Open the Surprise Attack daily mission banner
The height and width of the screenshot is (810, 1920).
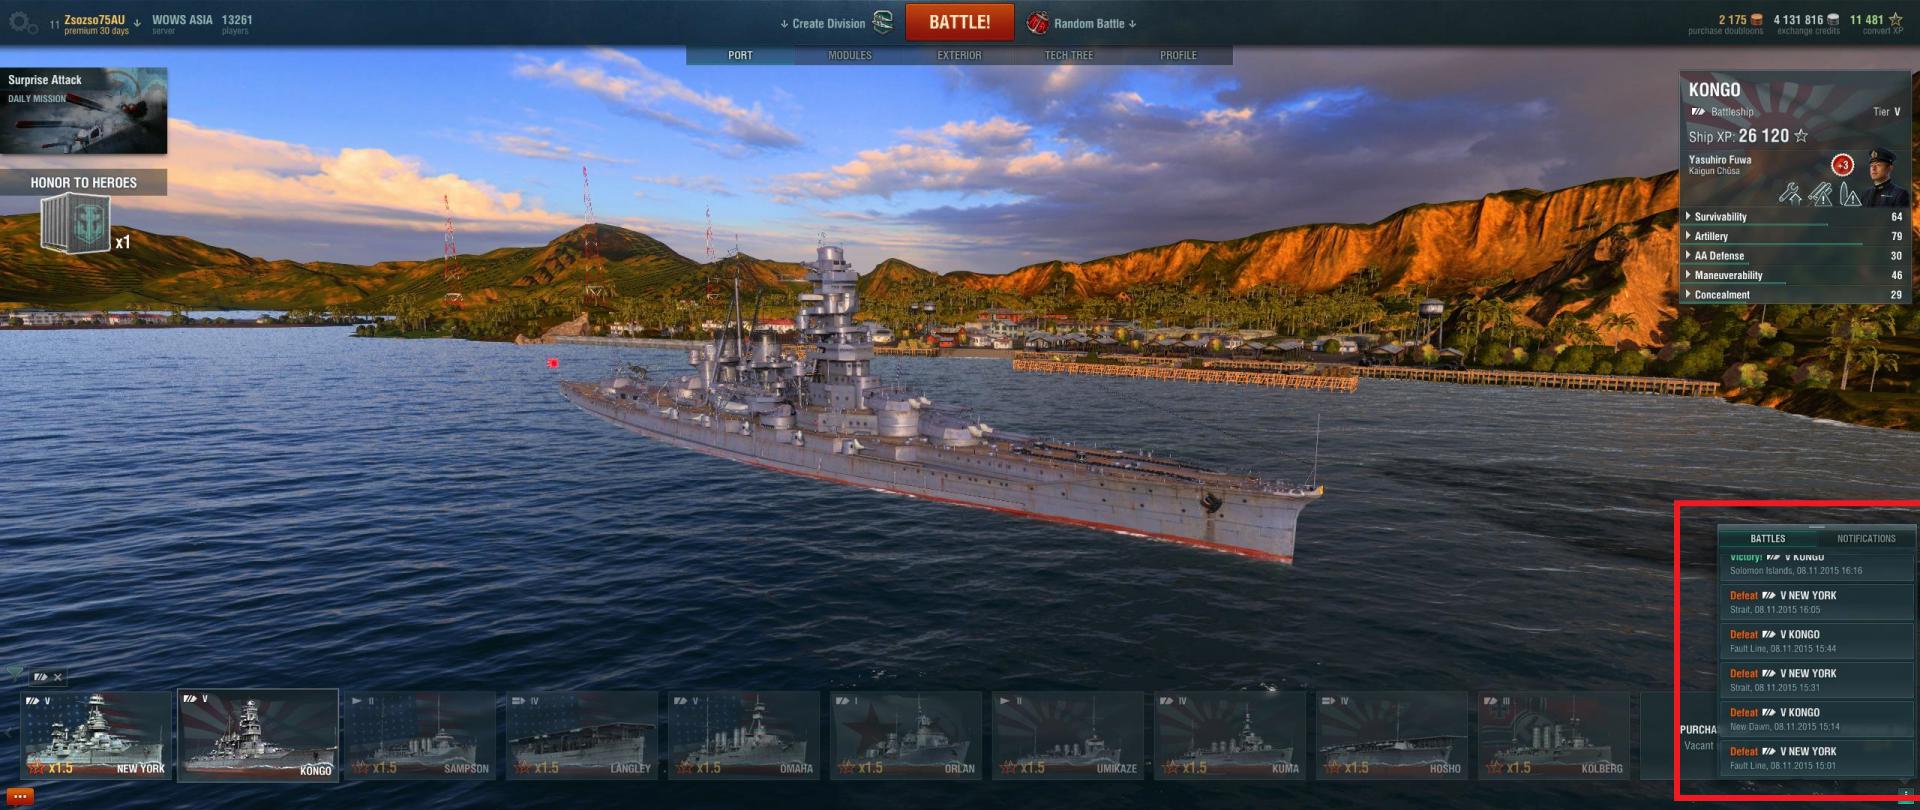83,110
